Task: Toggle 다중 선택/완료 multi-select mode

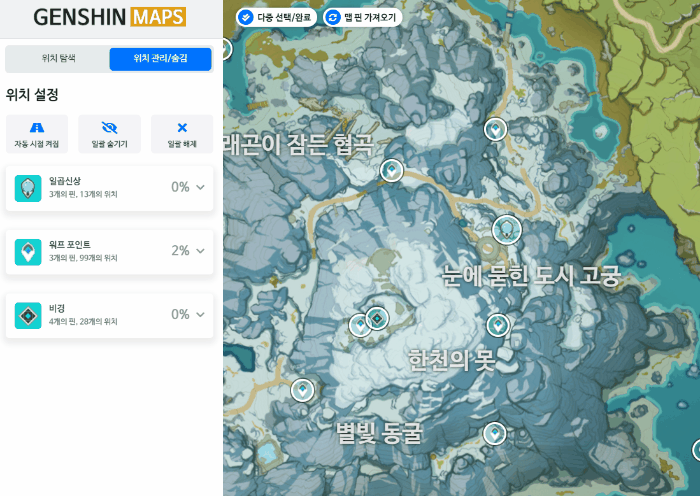Action: (276, 17)
